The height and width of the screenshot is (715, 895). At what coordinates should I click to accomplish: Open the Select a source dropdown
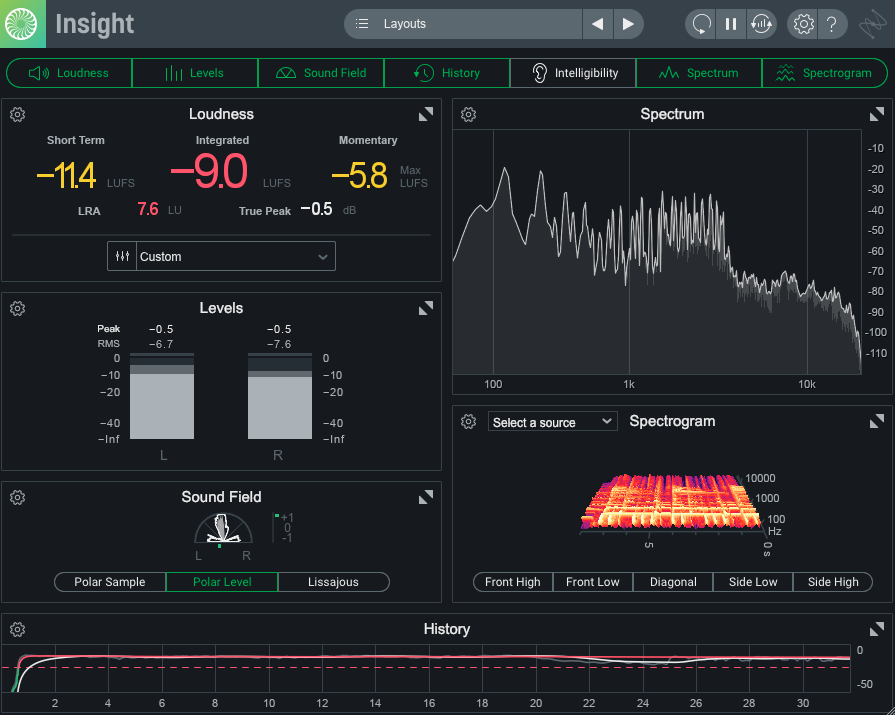pyautogui.click(x=553, y=422)
